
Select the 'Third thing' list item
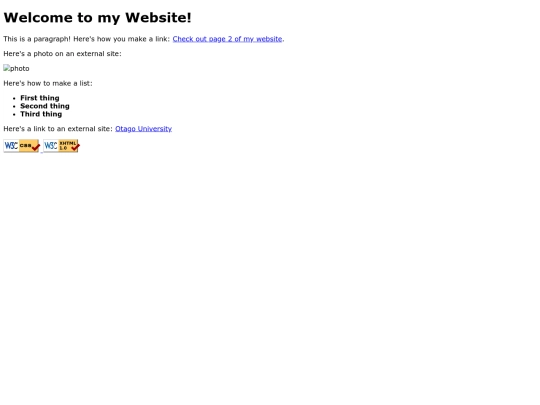41,114
